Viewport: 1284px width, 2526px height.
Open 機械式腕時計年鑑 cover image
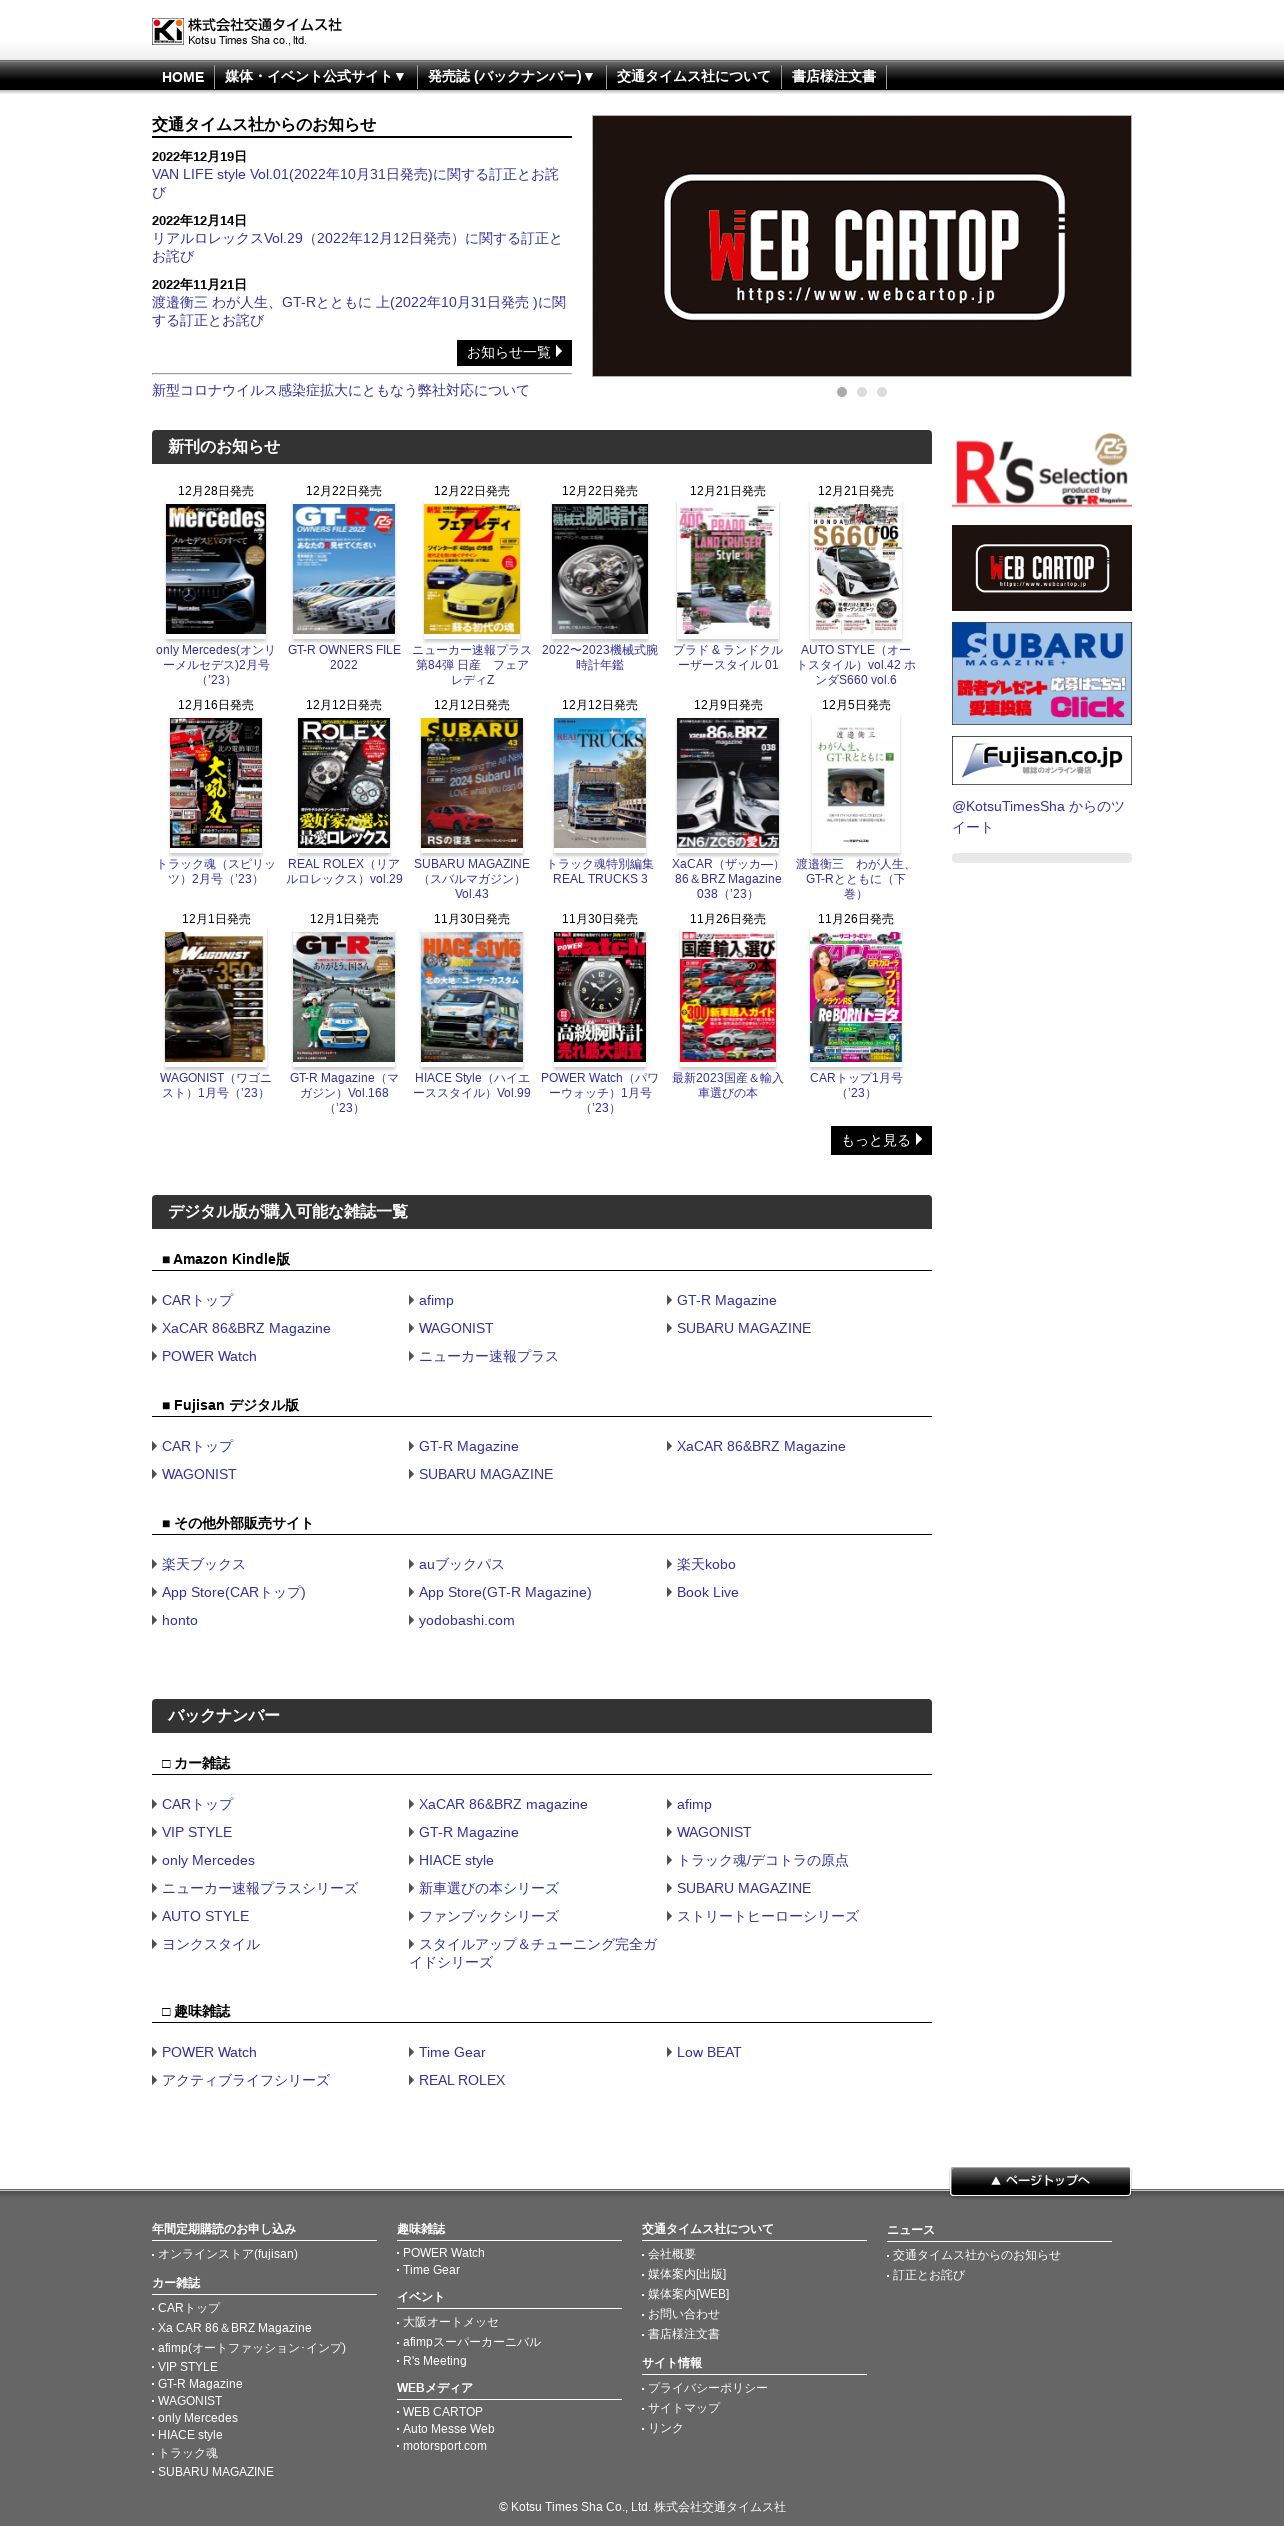tap(600, 569)
